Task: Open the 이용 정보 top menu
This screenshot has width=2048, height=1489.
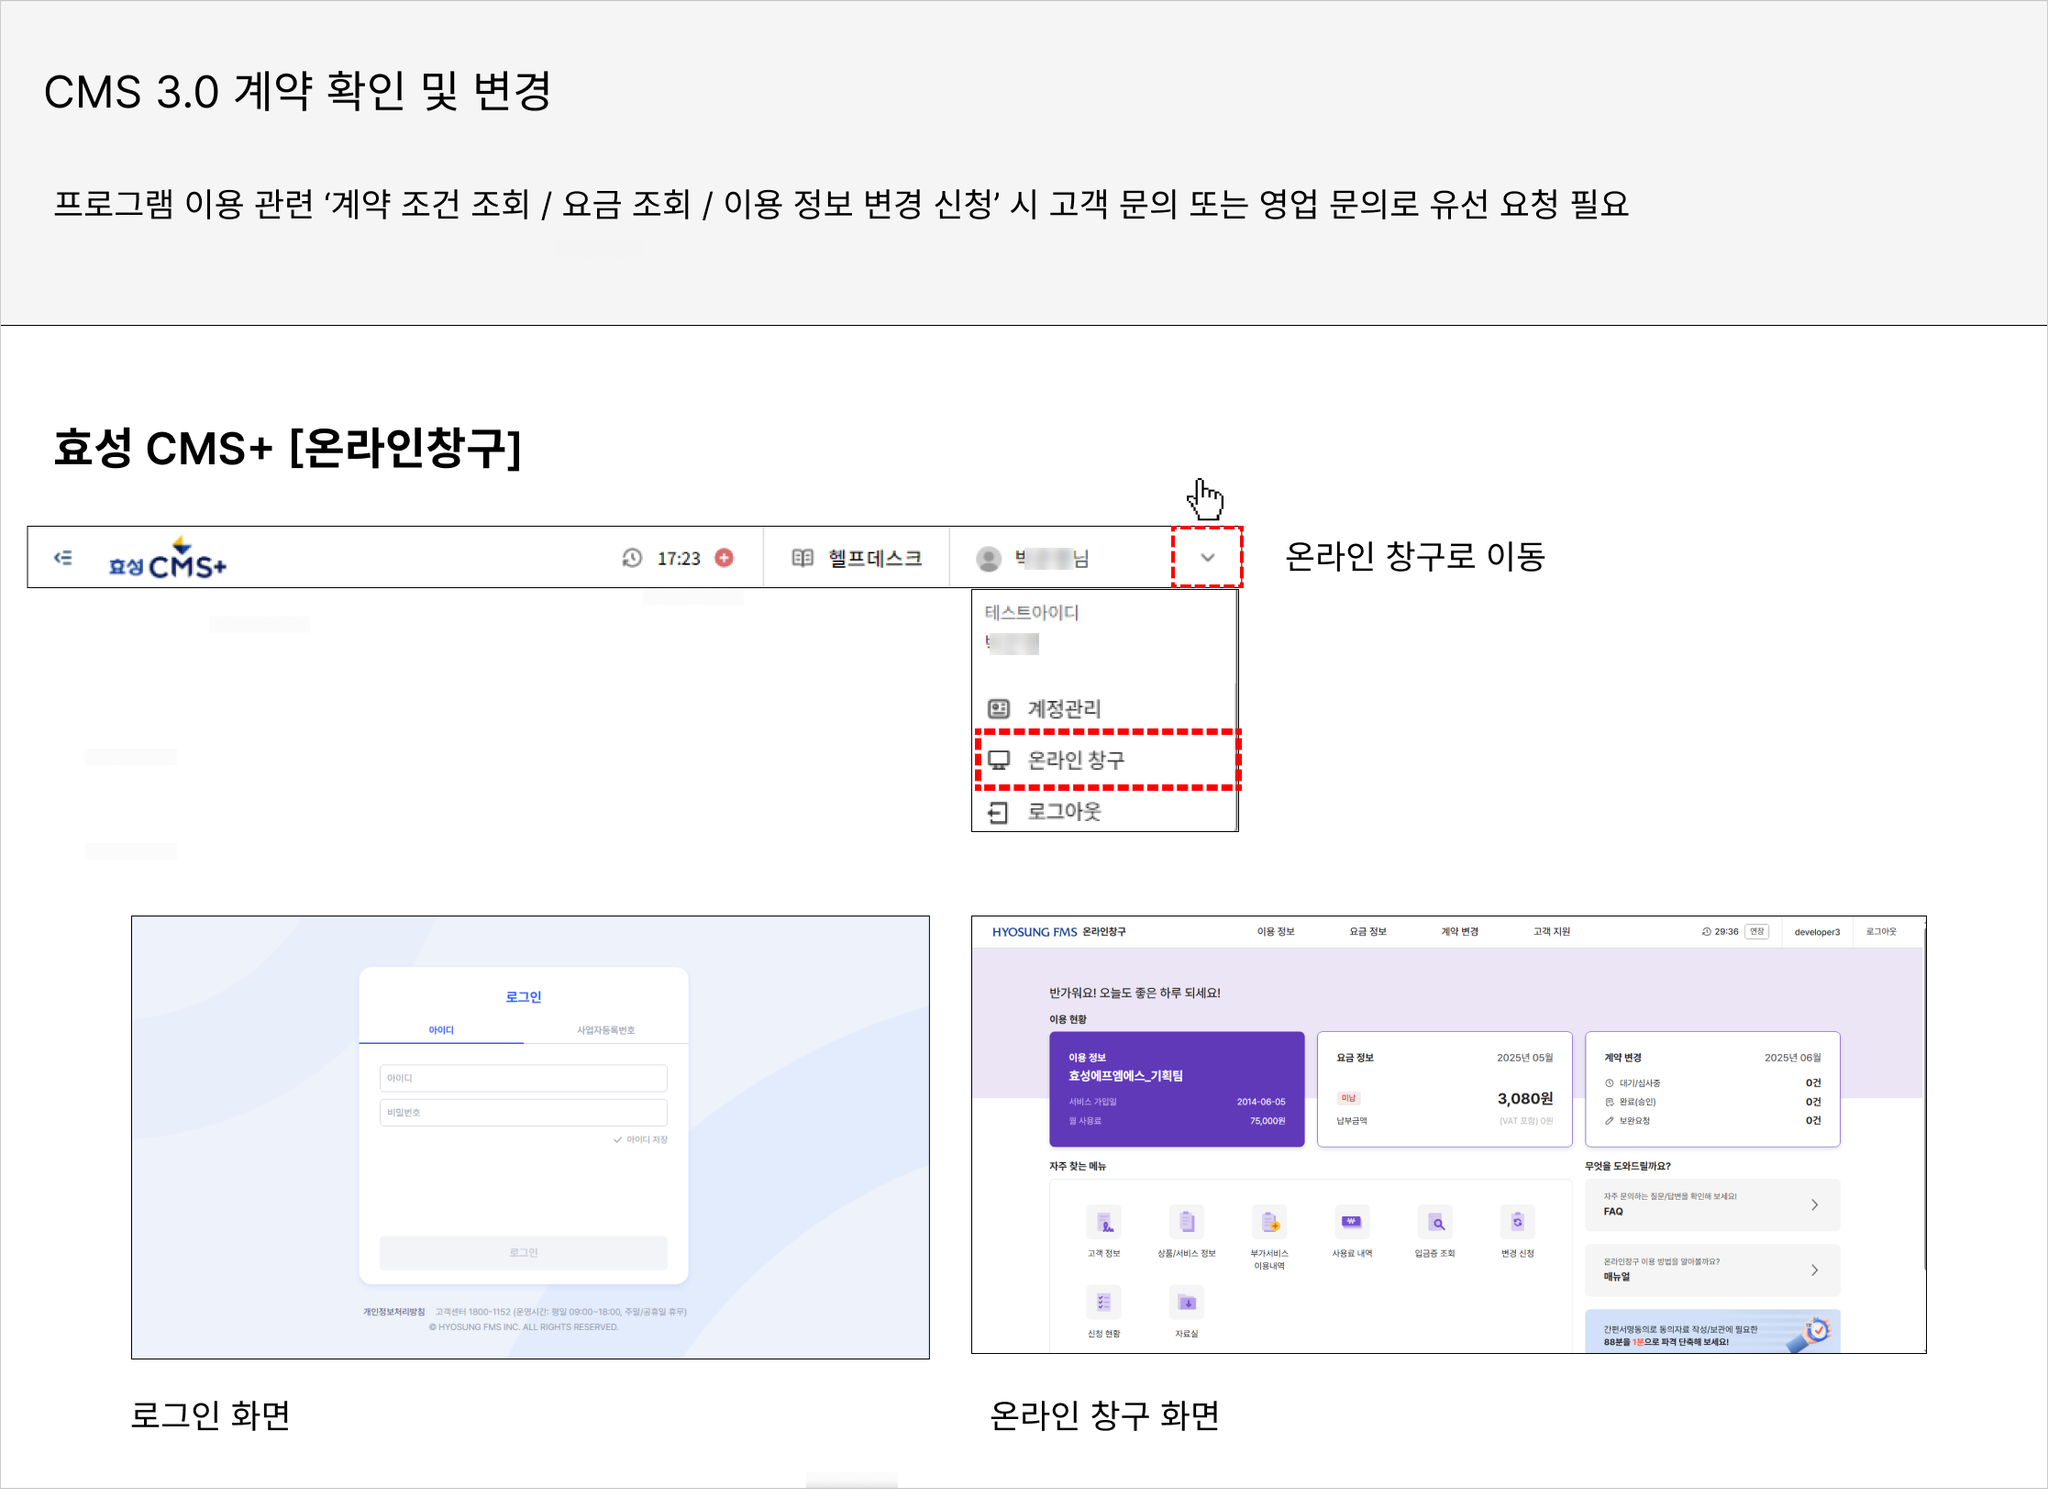Action: [x=1276, y=932]
